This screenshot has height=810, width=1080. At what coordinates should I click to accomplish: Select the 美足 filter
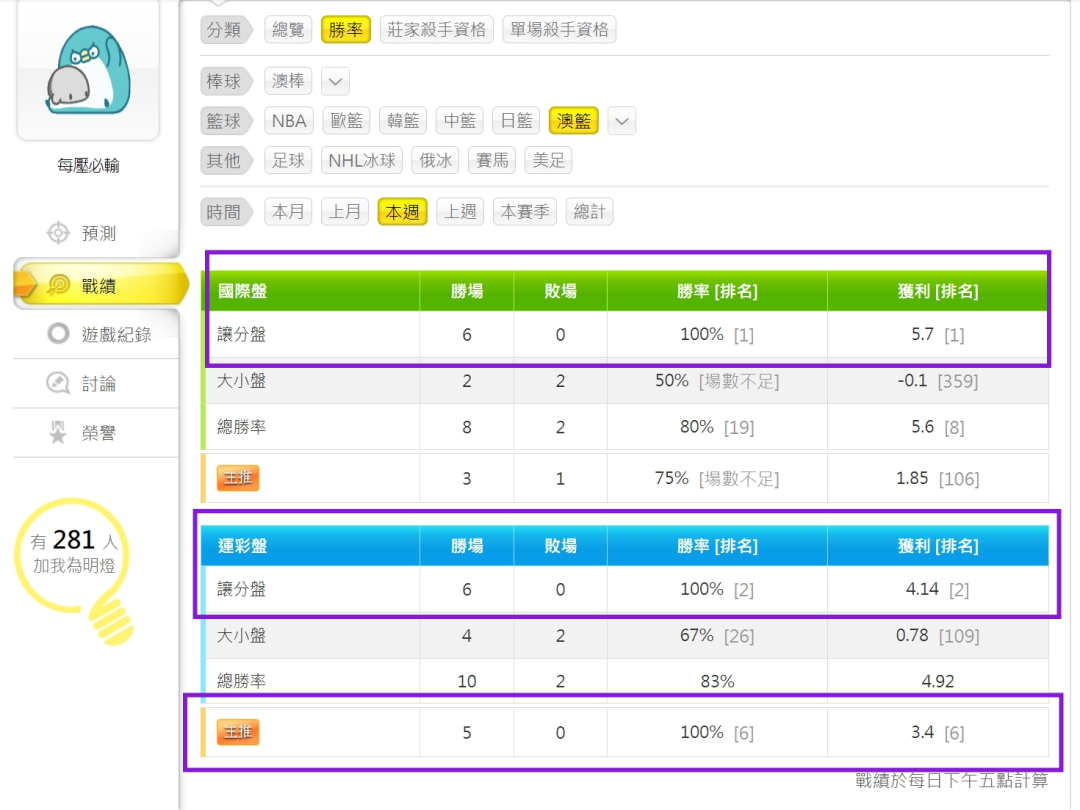coord(548,160)
